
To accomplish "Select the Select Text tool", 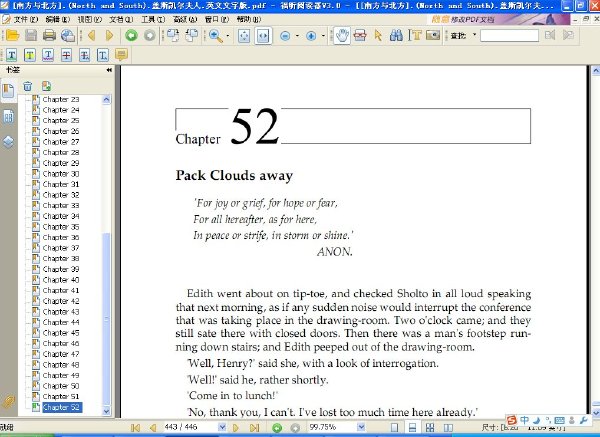I will click(414, 36).
